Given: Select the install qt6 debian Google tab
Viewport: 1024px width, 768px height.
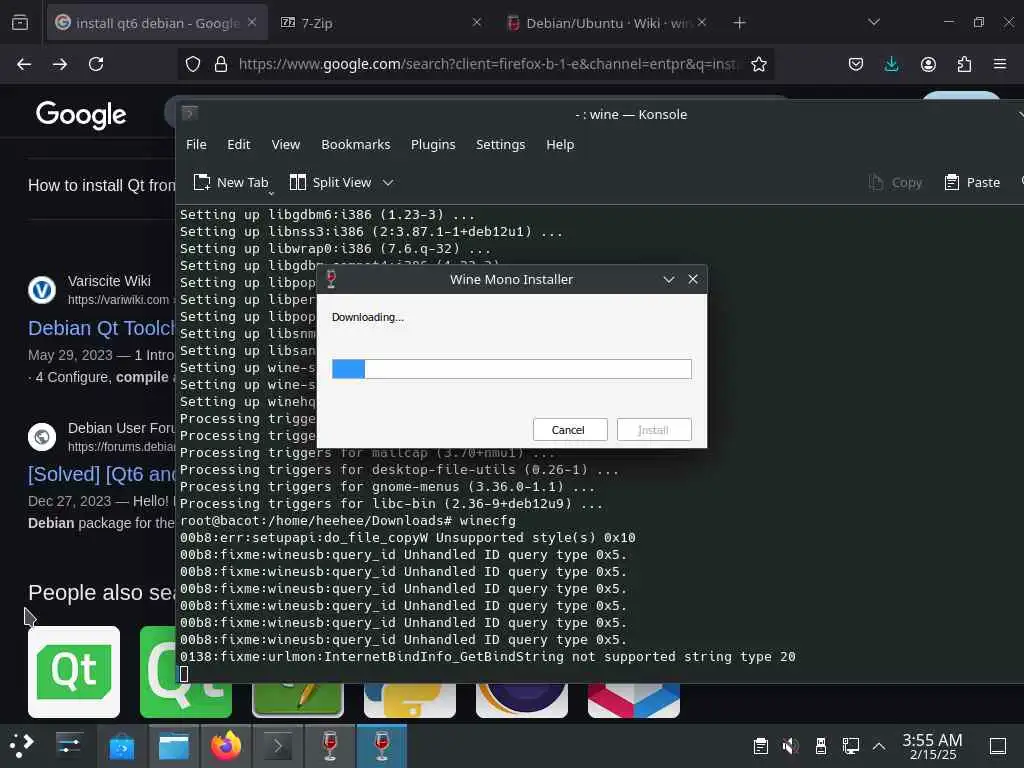Looking at the screenshot, I should pyautogui.click(x=157, y=23).
